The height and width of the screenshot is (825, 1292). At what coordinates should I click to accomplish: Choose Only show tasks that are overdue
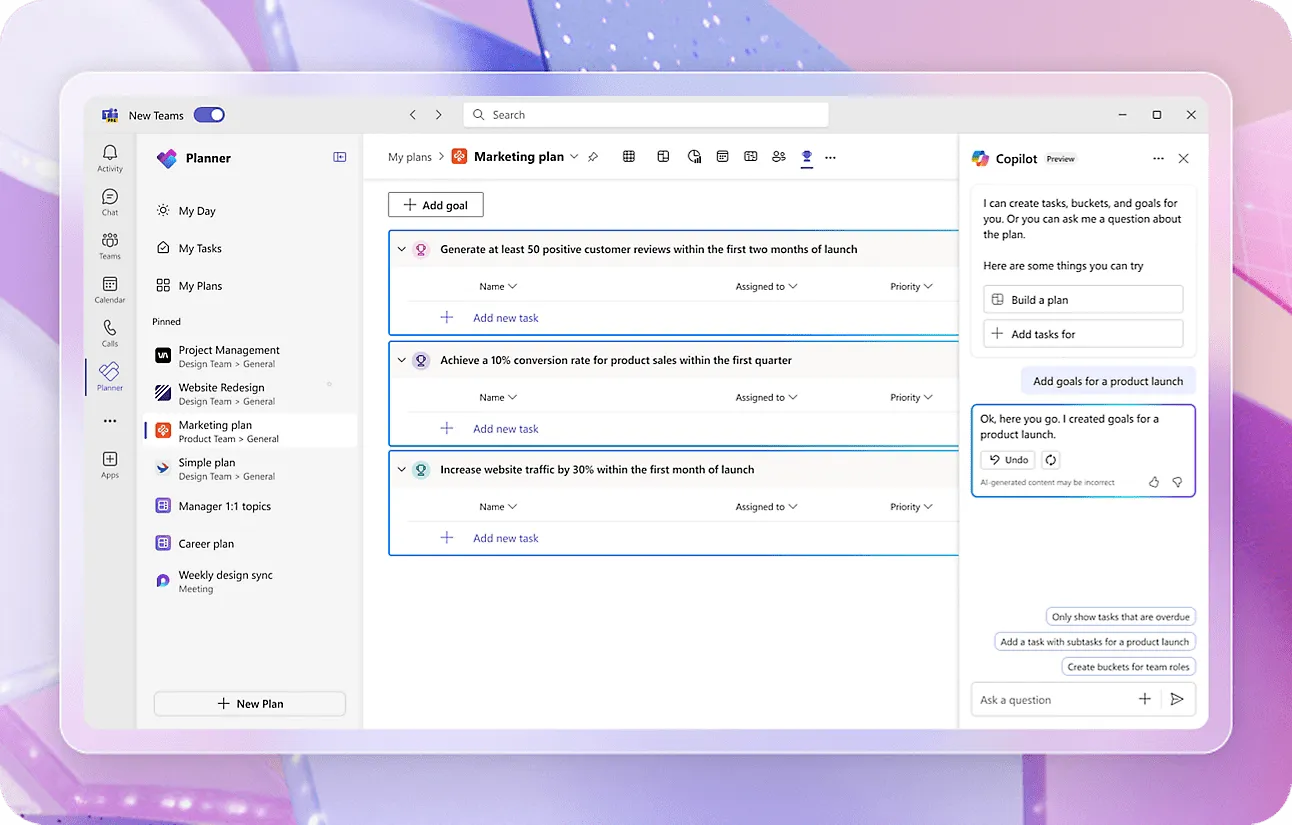(1121, 617)
